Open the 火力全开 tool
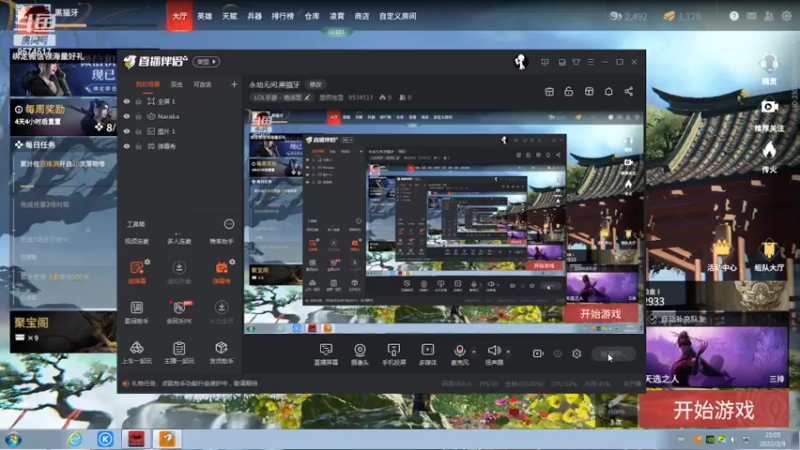Screen dimensions: 800x450 (x=221, y=312)
